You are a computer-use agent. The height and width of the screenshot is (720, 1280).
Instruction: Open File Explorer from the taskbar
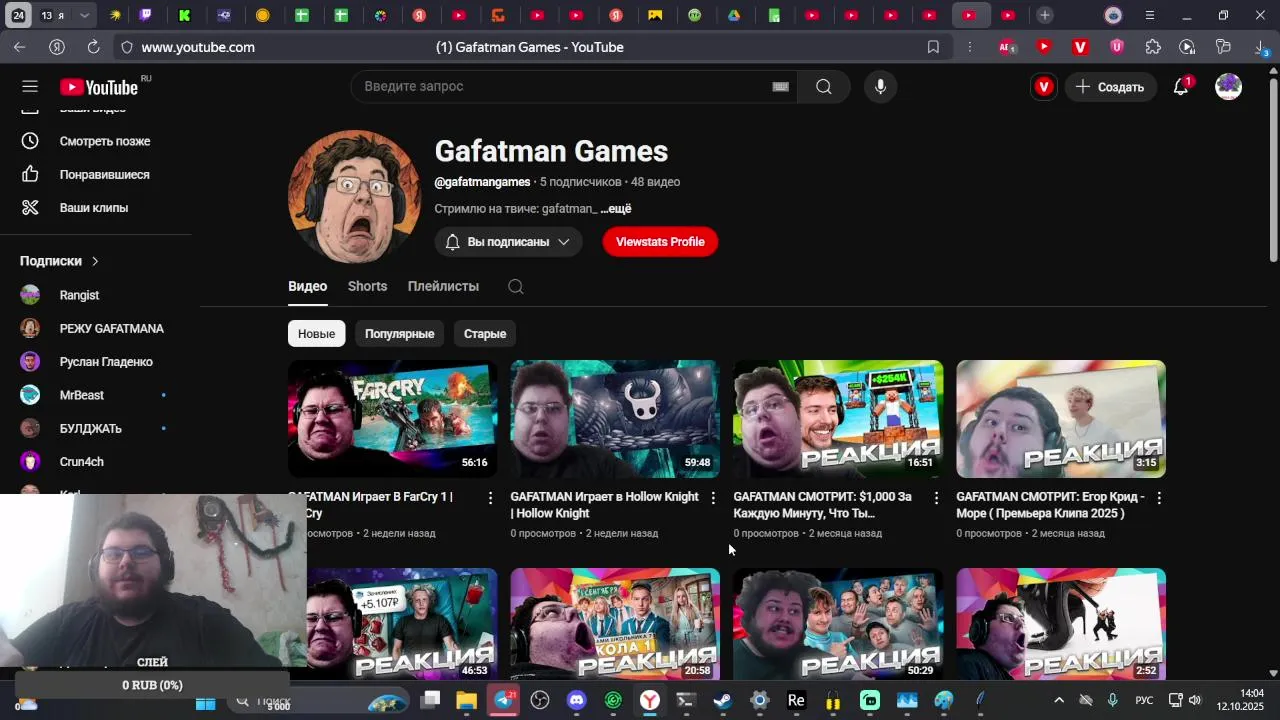click(466, 701)
